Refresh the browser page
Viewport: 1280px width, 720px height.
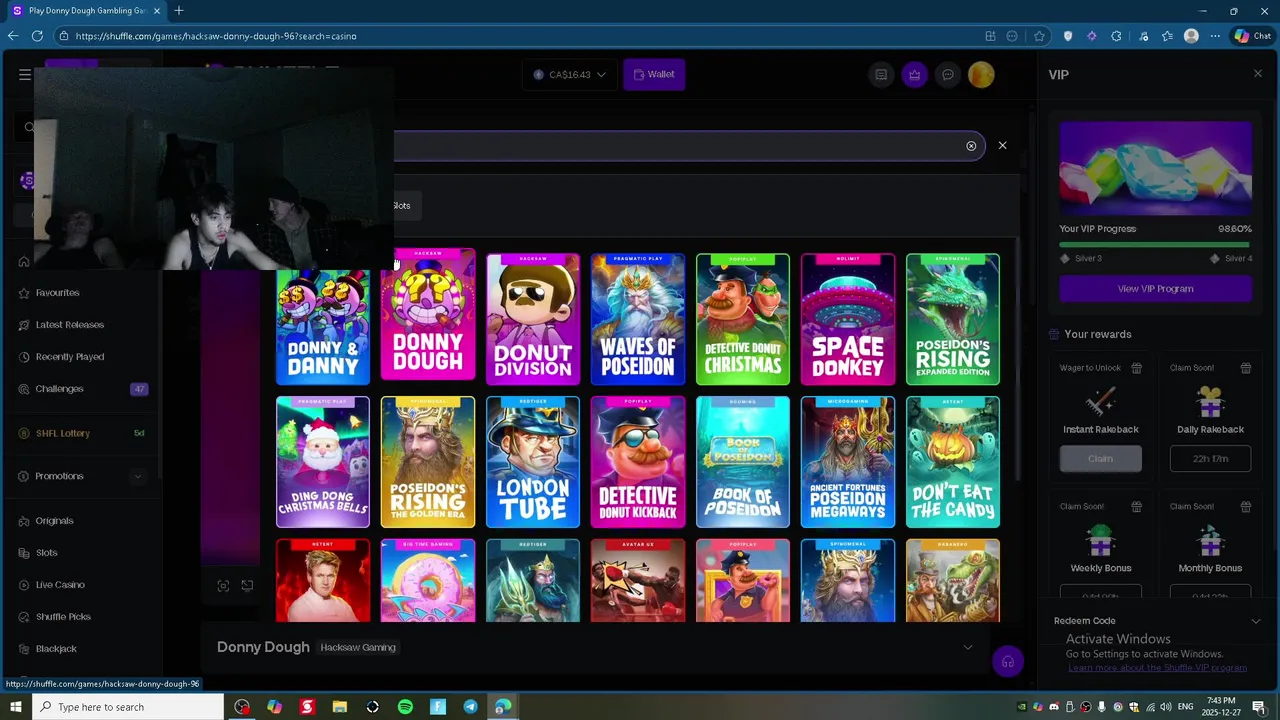[37, 36]
